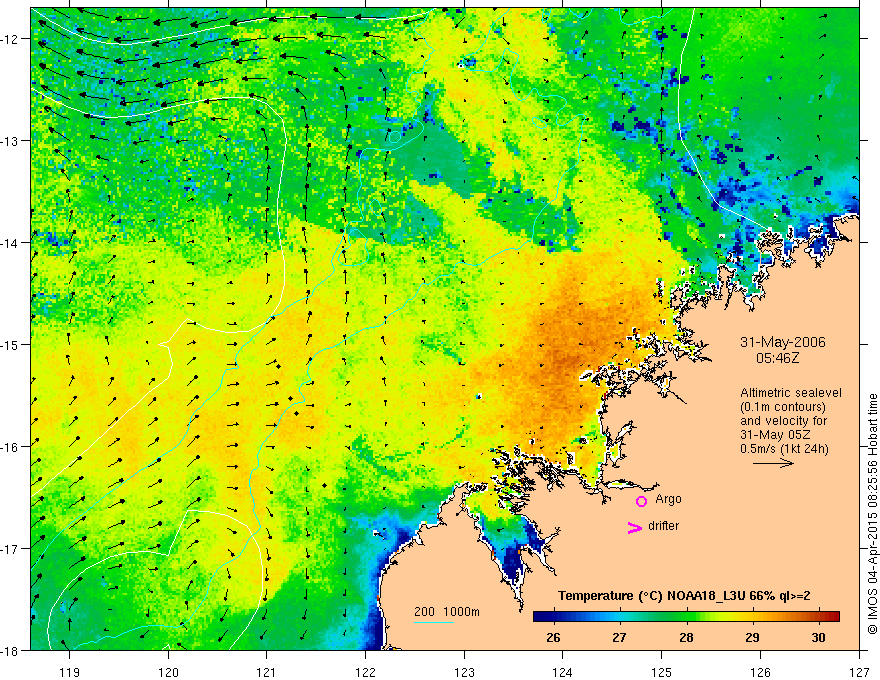Screen dimensions: 880x680
Task: Click the latitude axis label "-16"
Action: tap(11, 447)
